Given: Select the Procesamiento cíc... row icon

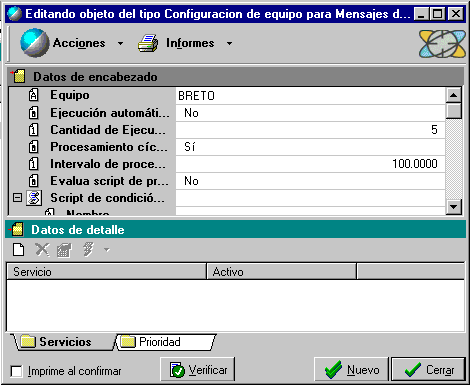Looking at the screenshot, I should click(x=33, y=147).
